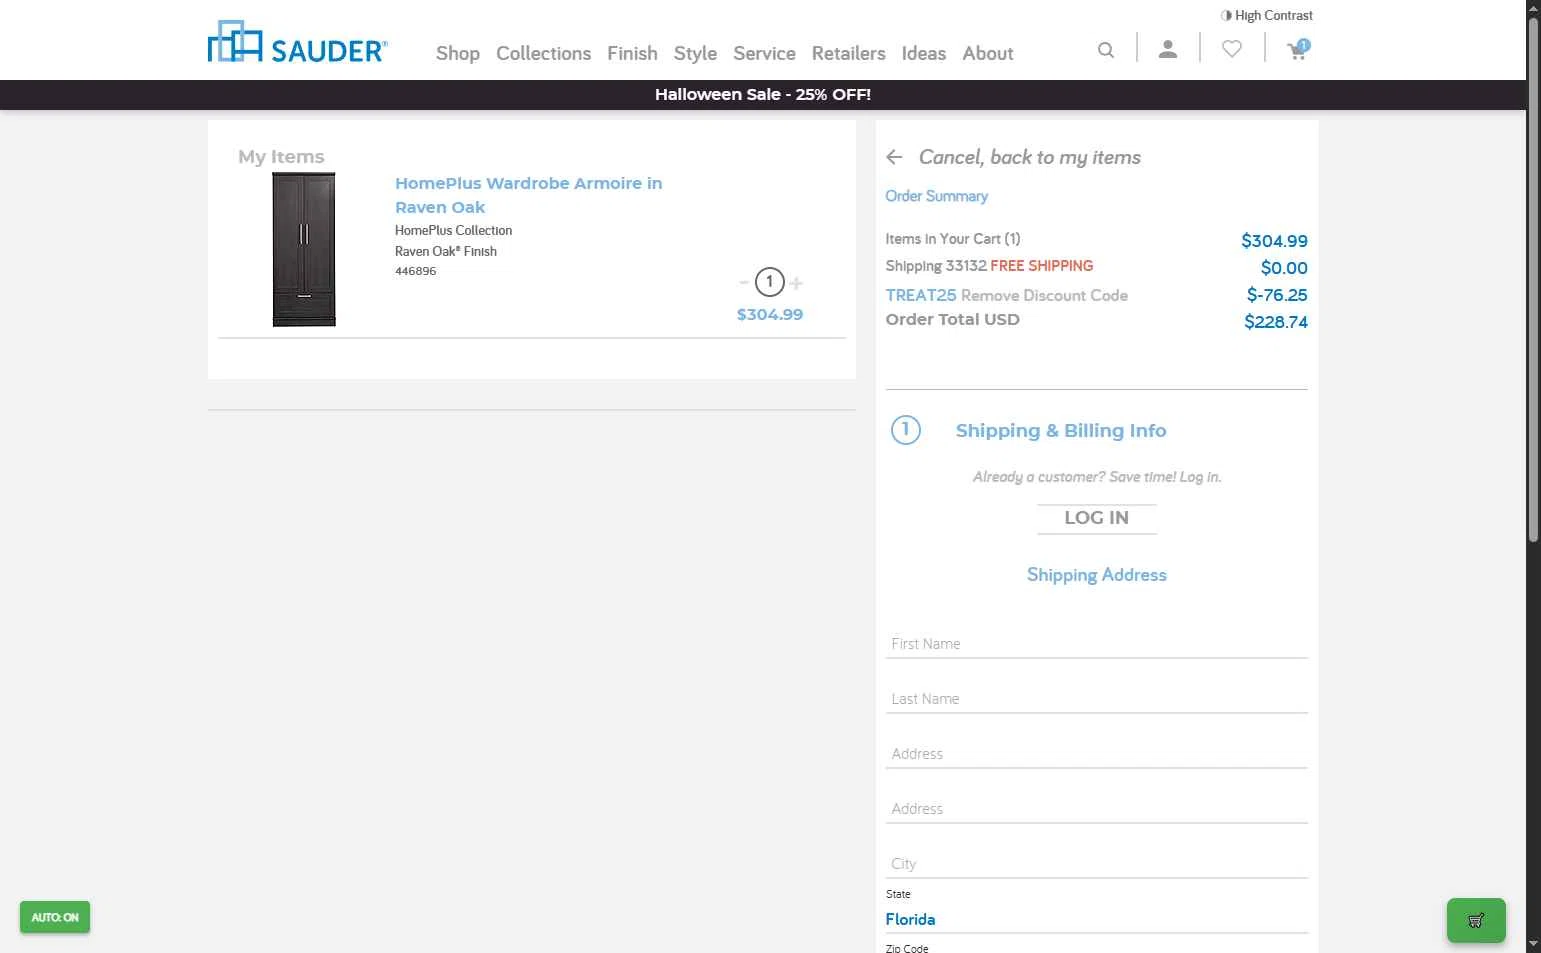Click the Halloween Sale banner
This screenshot has height=953, width=1541.
763,94
